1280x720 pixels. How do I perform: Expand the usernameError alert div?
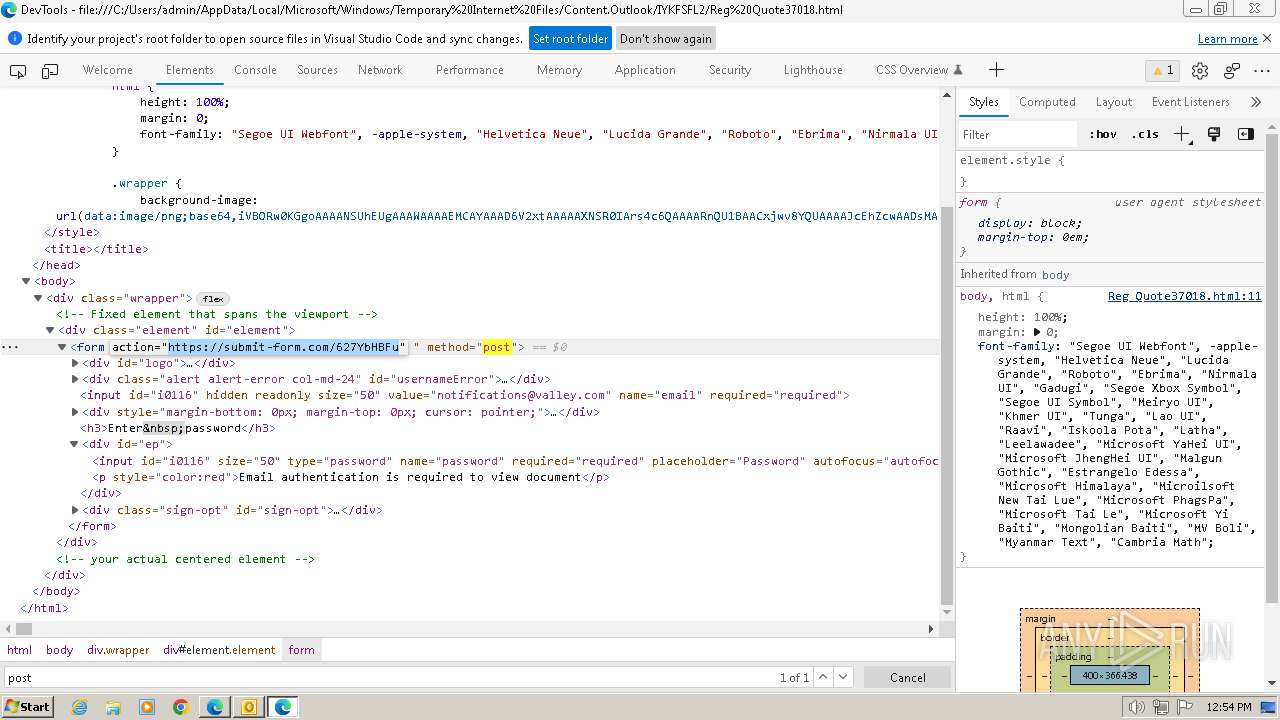(x=75, y=379)
